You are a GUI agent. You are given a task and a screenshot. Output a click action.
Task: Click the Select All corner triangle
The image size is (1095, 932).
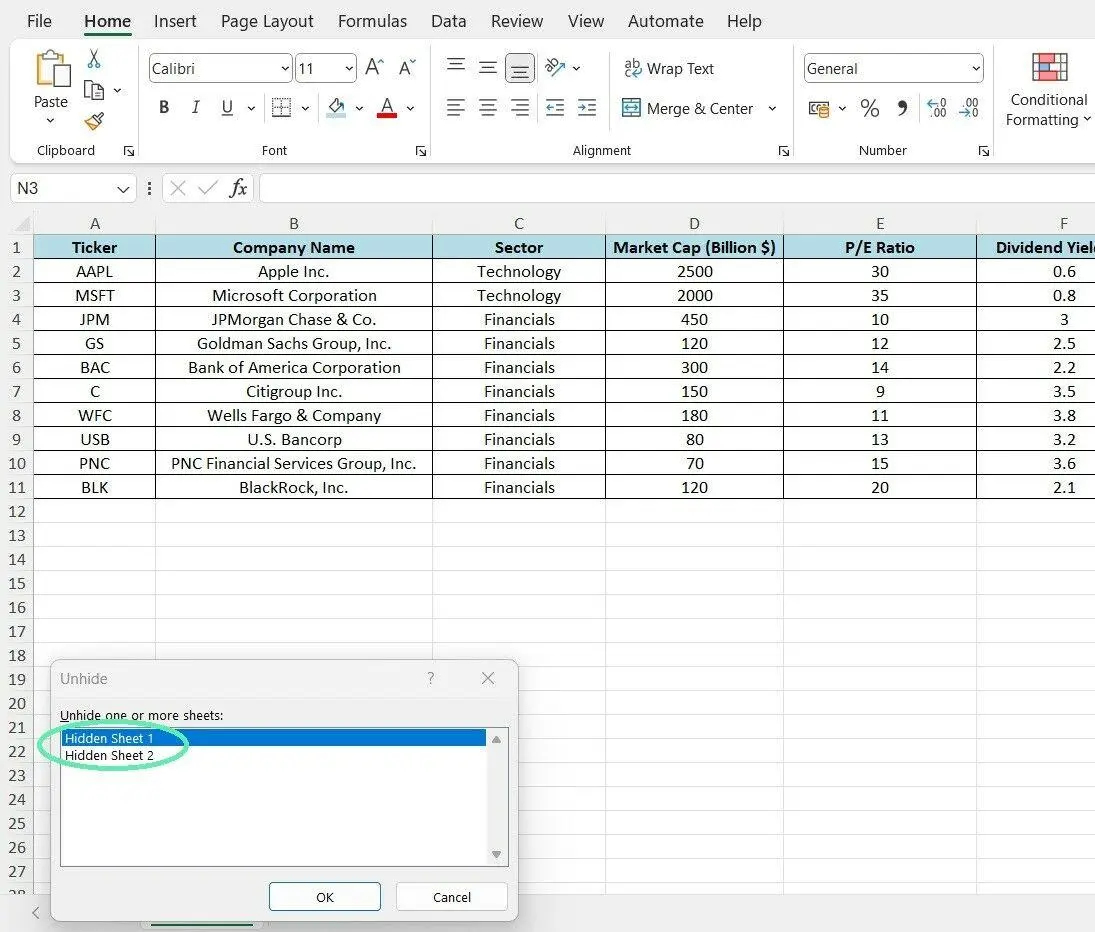[22, 223]
